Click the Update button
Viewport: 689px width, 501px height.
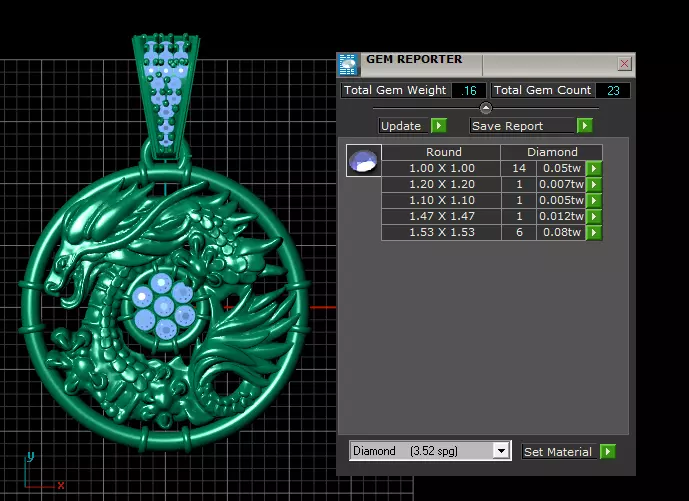click(403, 126)
